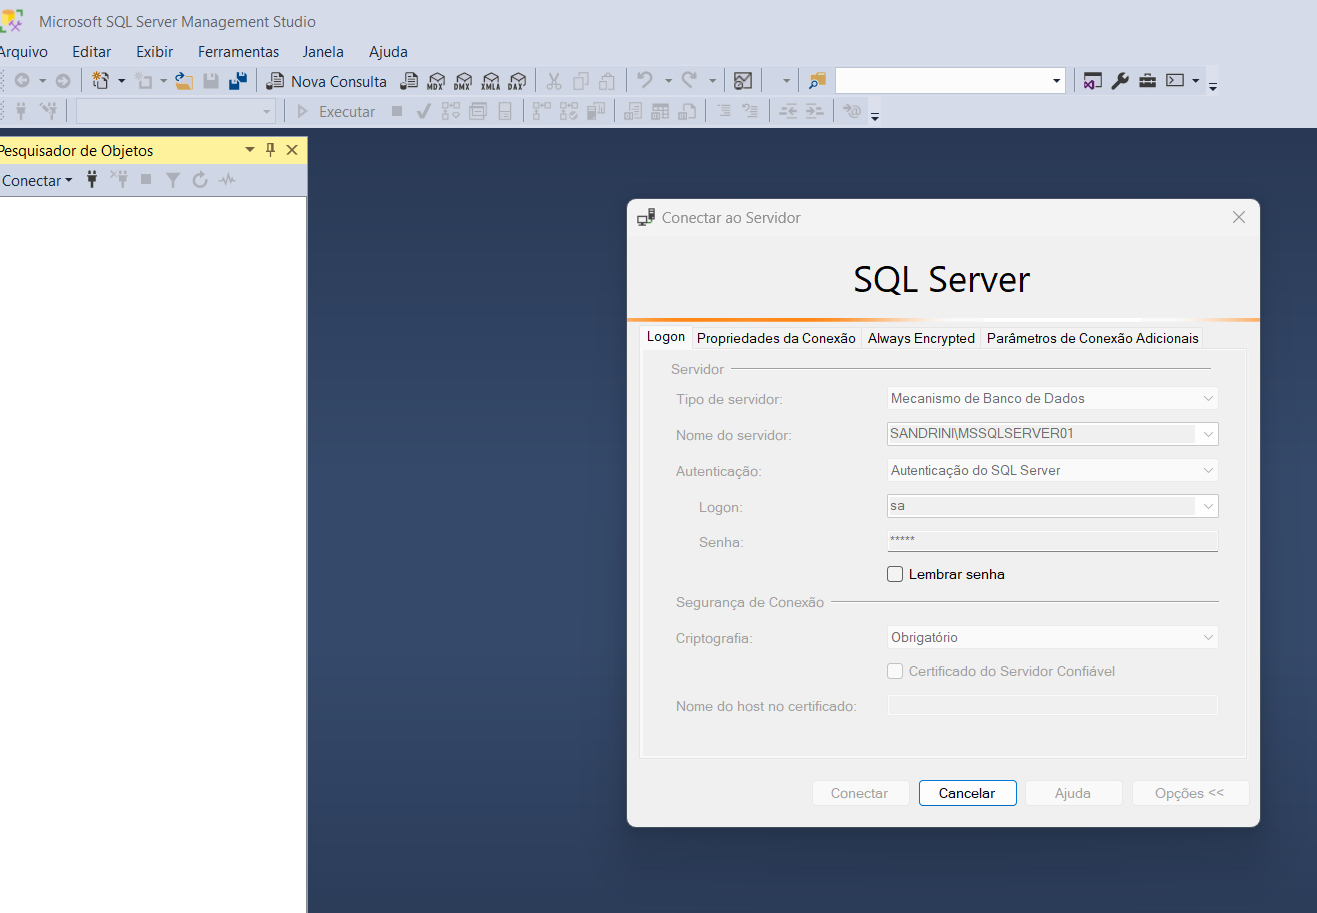The image size is (1317, 913).
Task: Expand the Nome do servidor combo box
Action: click(x=1208, y=434)
